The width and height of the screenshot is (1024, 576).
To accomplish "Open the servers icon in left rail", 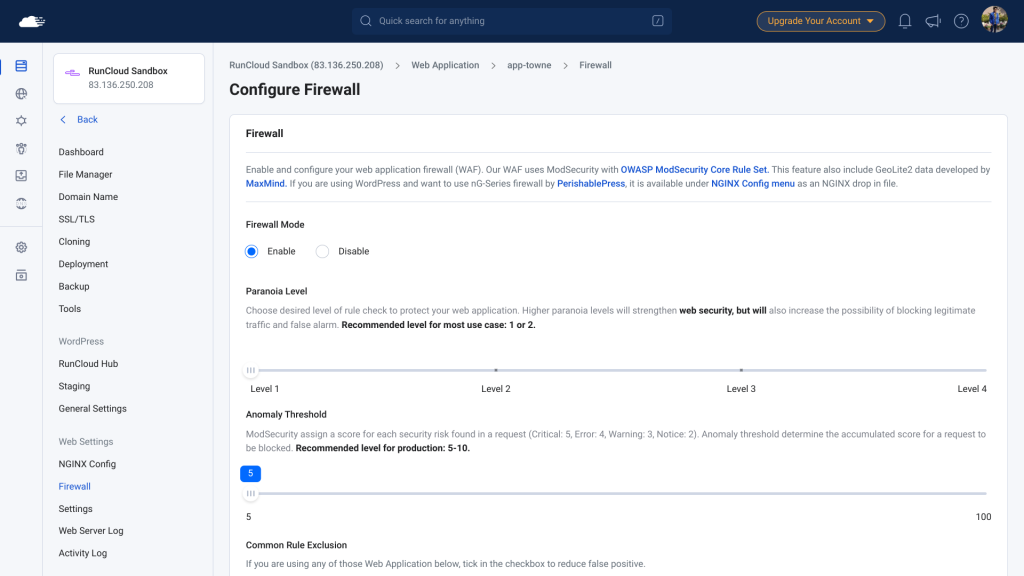I will 22,66.
